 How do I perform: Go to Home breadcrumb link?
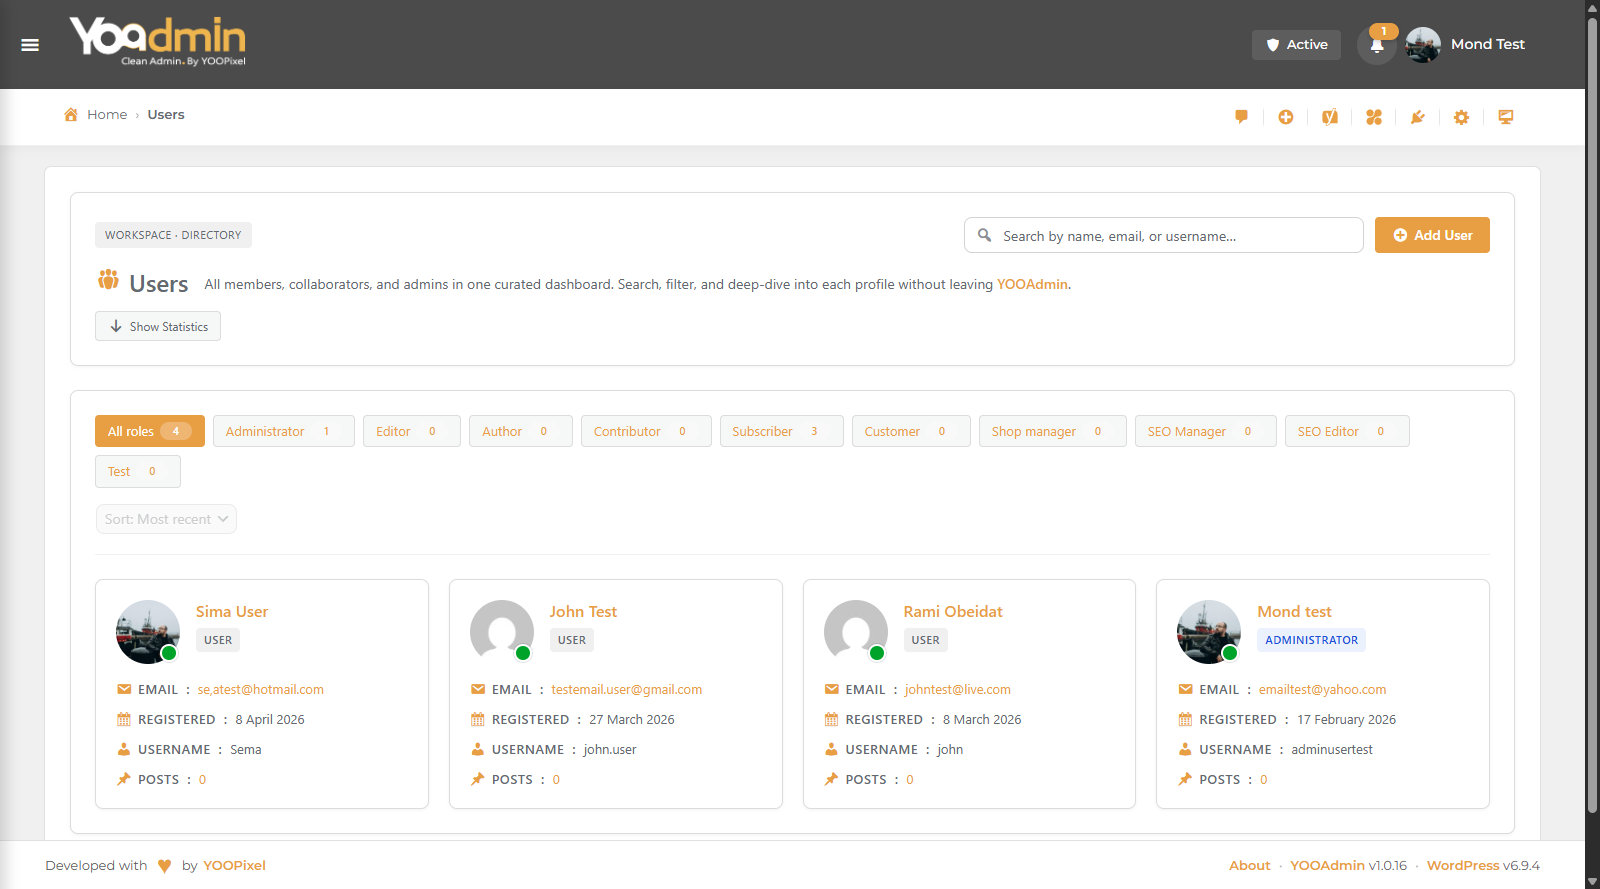point(107,115)
